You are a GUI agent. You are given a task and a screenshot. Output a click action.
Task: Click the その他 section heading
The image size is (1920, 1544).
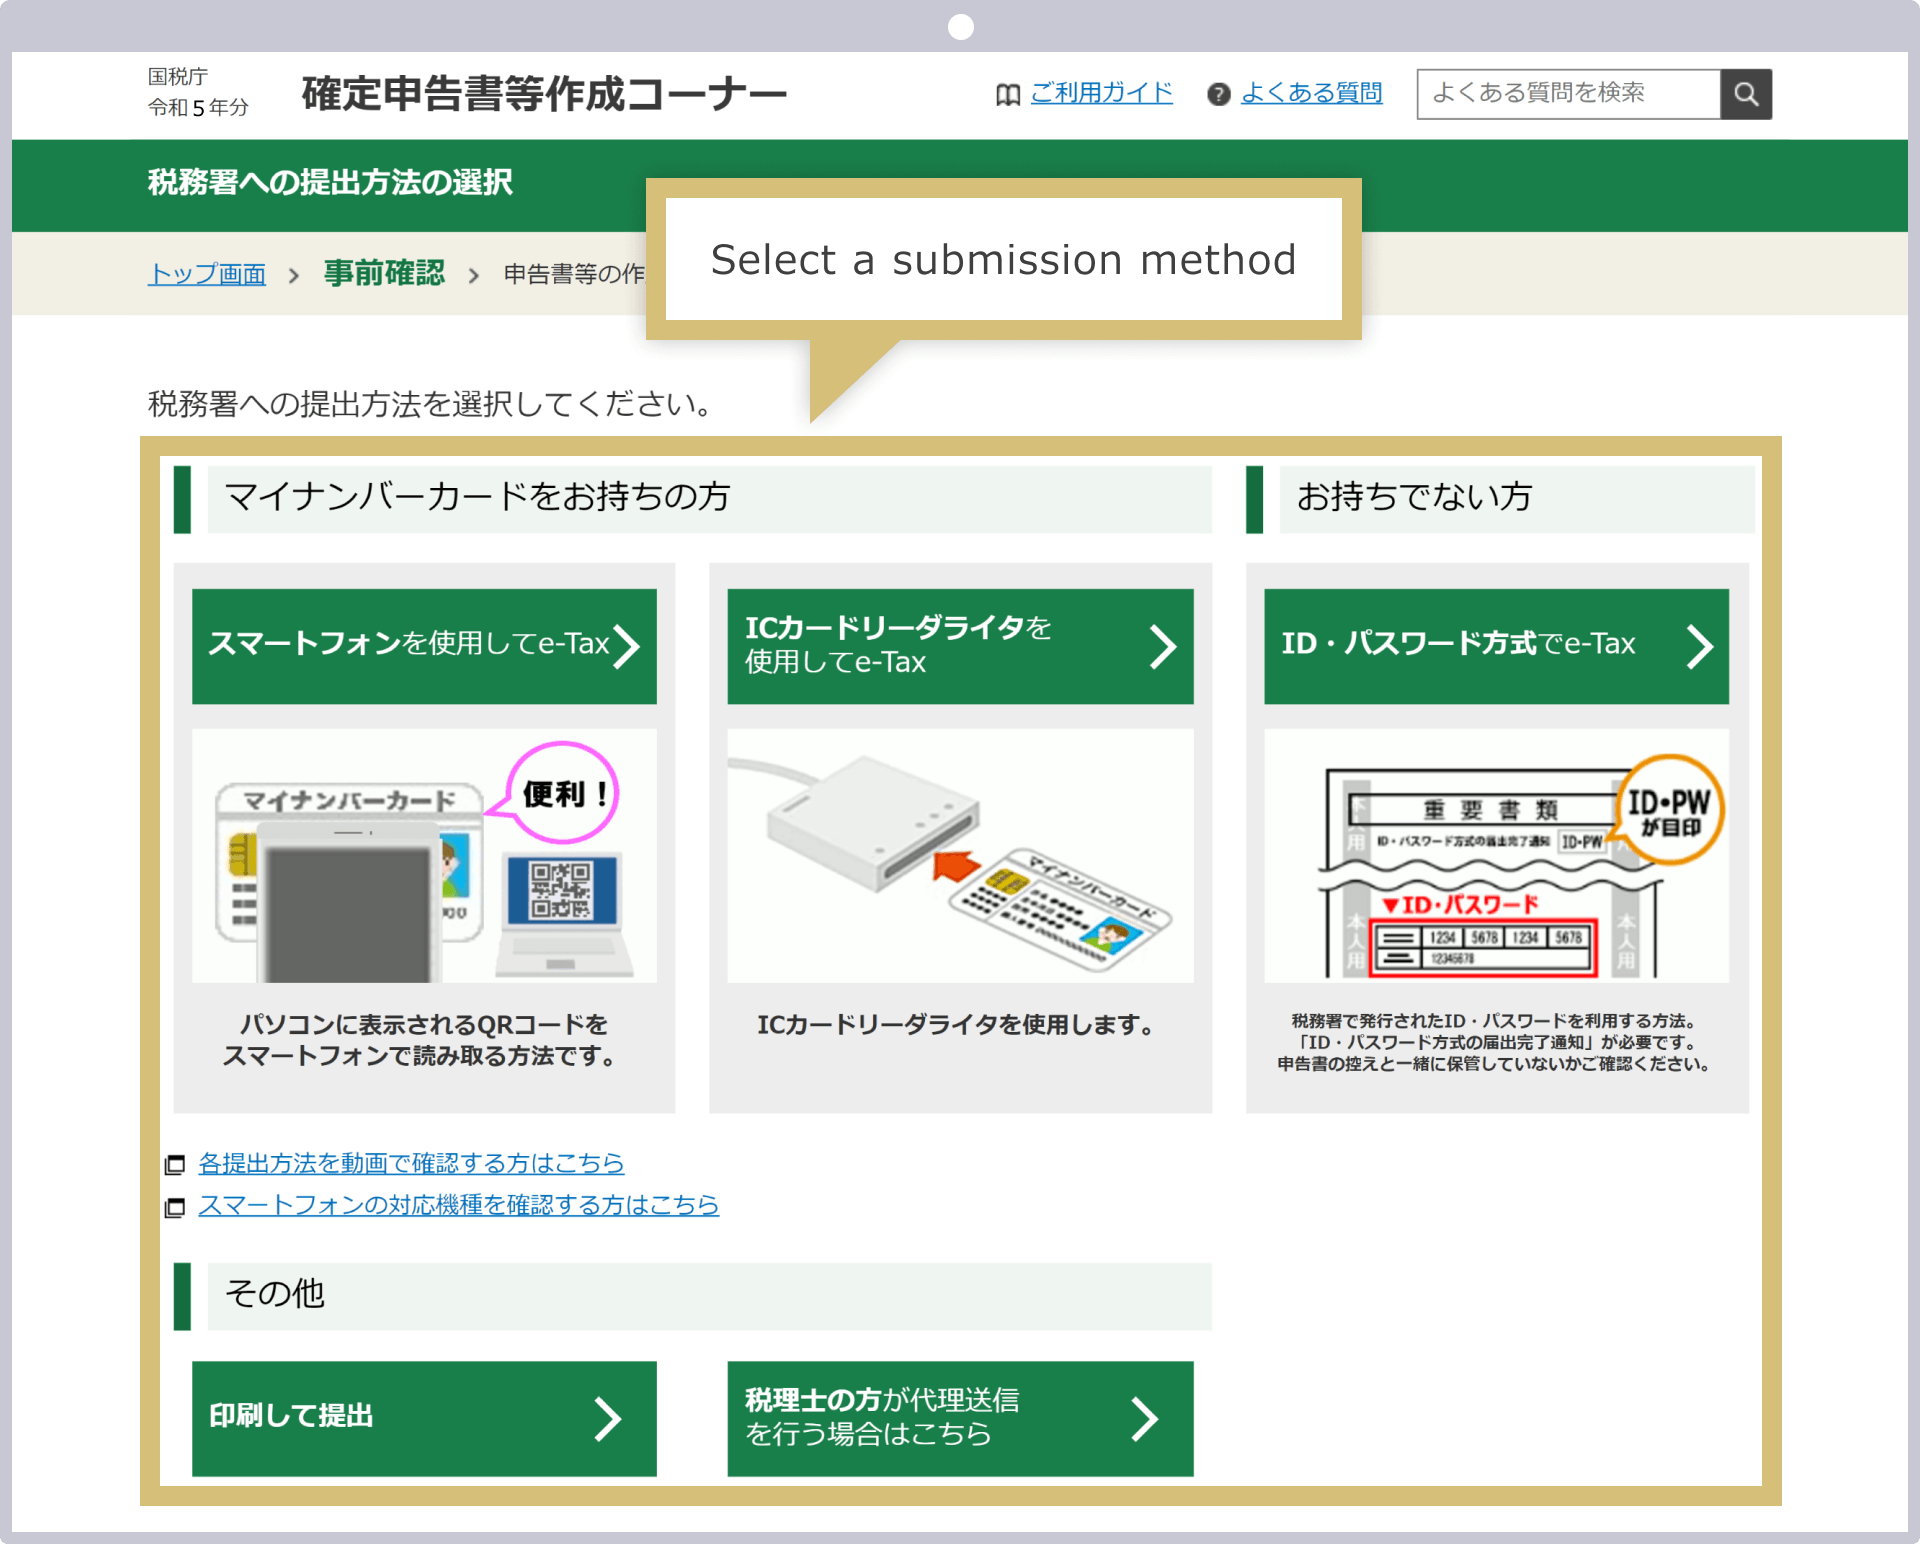click(x=274, y=1294)
